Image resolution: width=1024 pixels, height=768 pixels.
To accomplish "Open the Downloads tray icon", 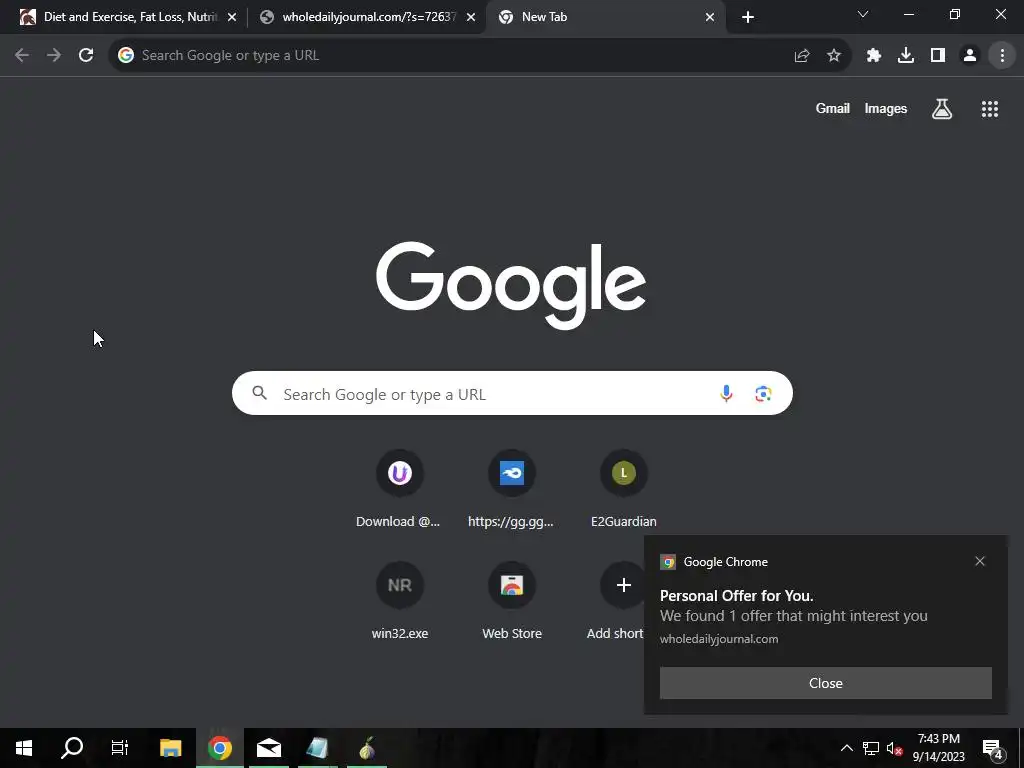I will pos(906,56).
